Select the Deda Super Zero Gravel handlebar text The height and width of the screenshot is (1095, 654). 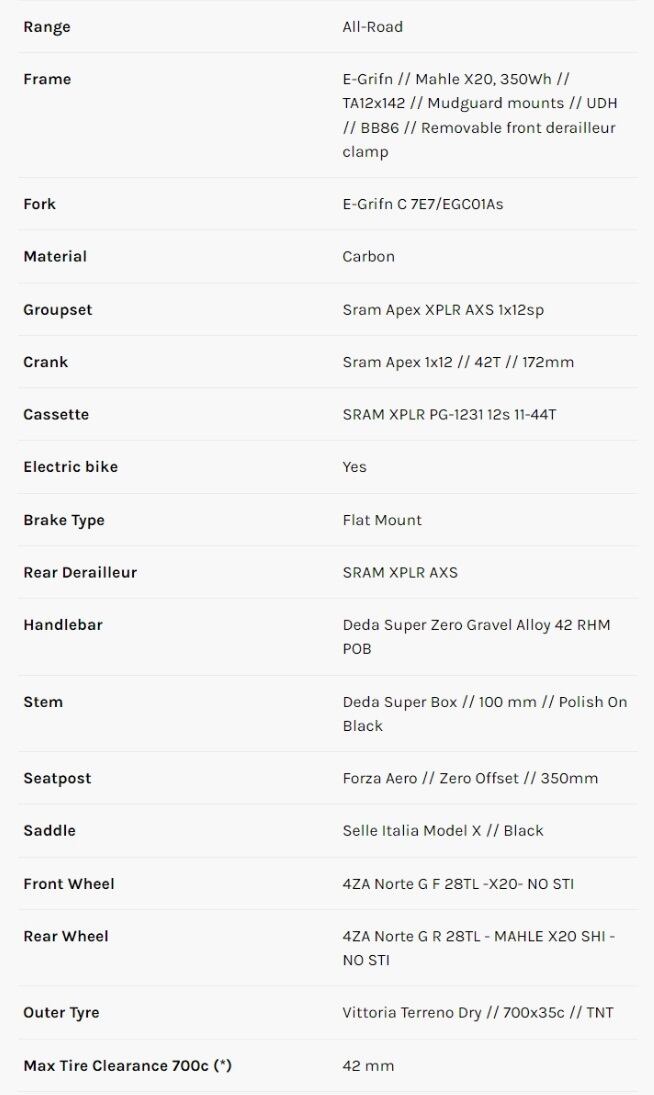[x=476, y=636]
